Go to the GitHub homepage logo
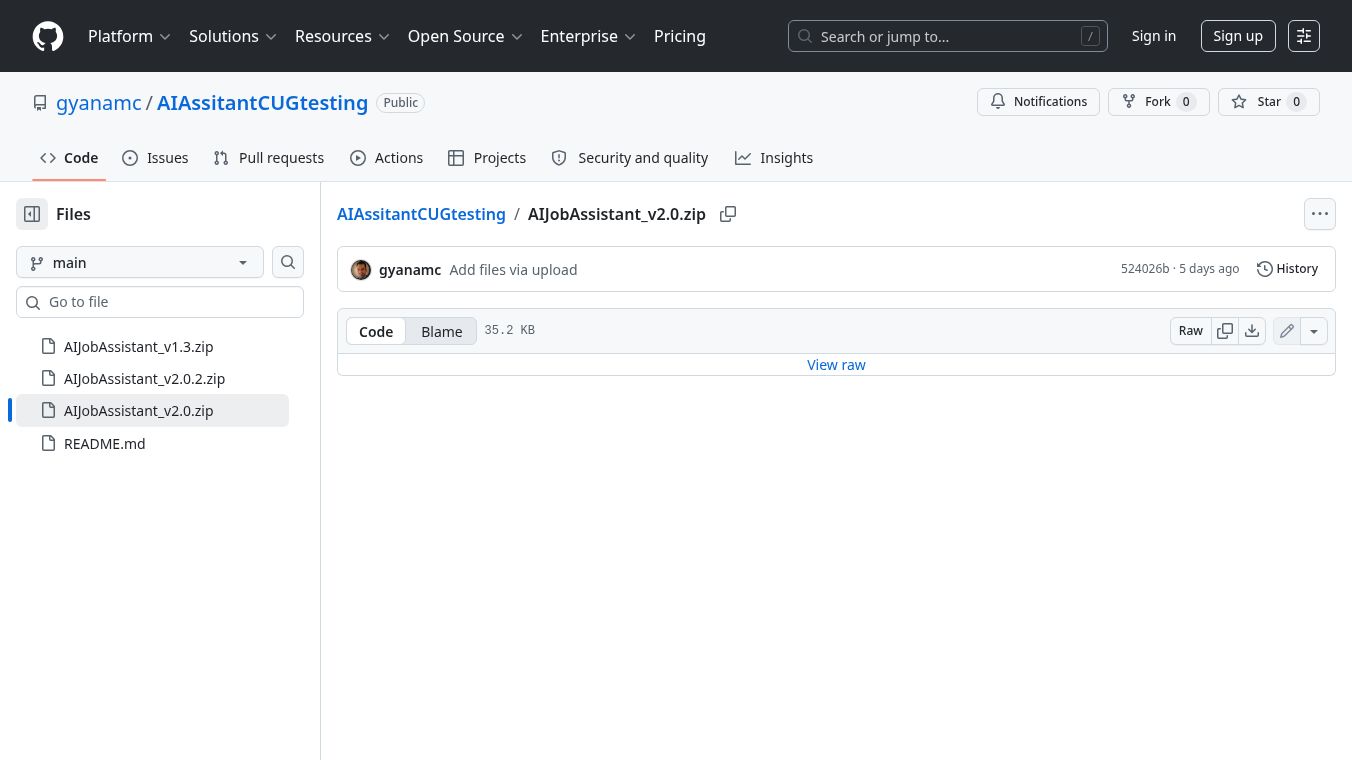 (48, 36)
